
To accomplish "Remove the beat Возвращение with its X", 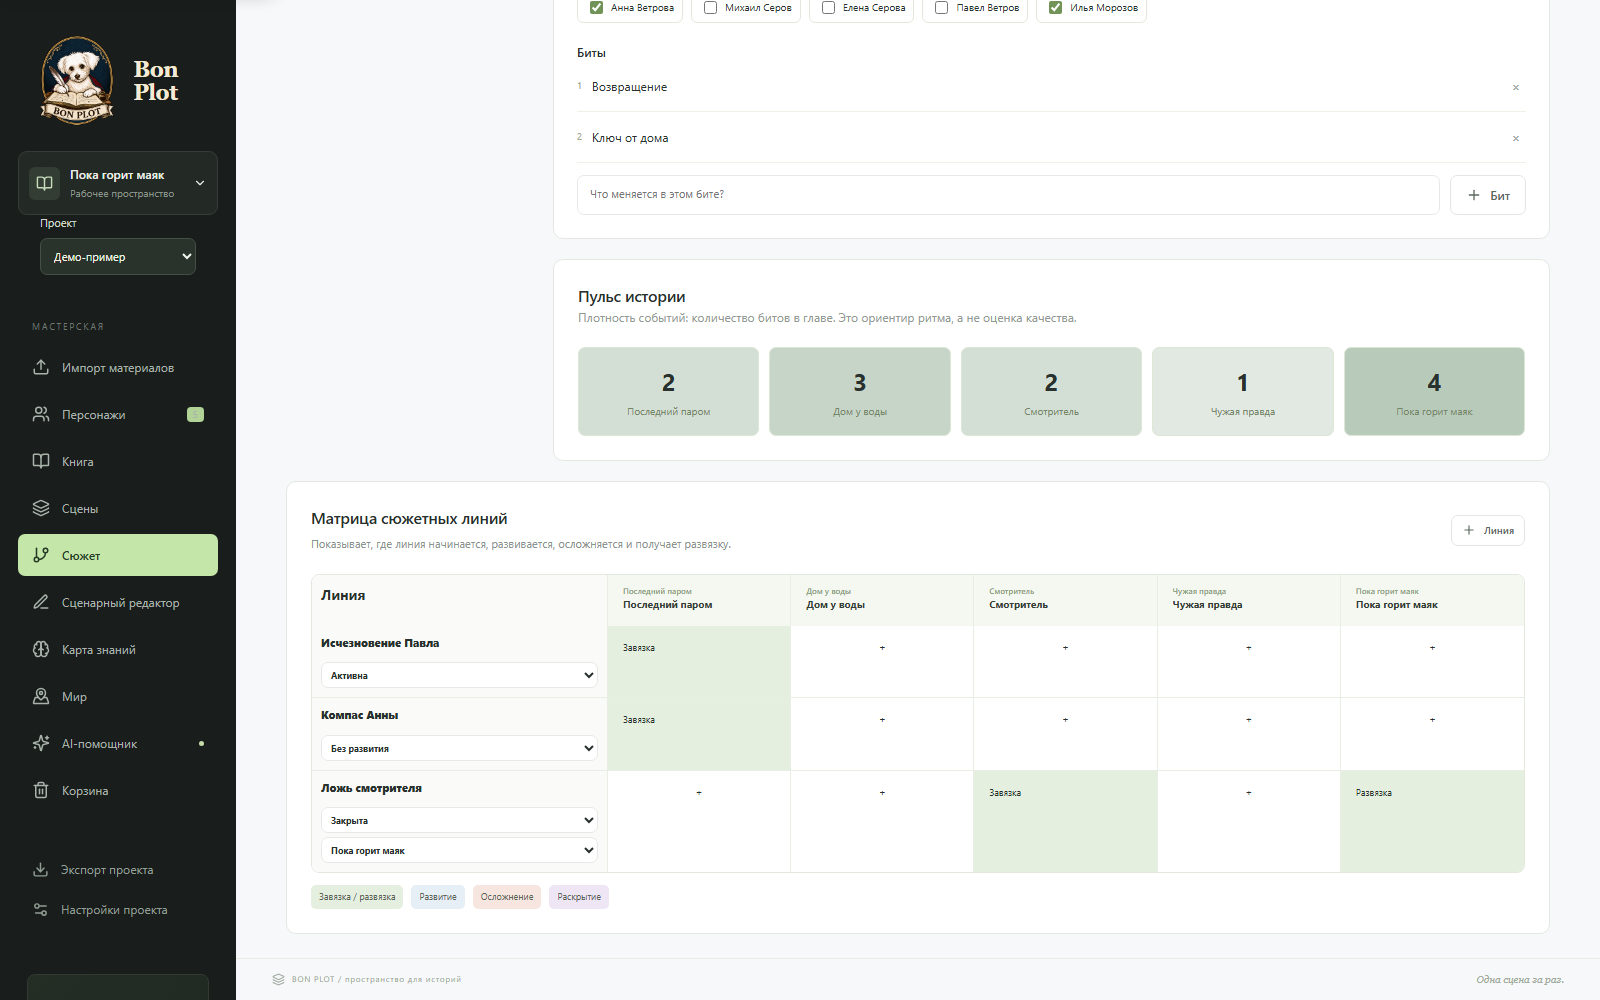I will pyautogui.click(x=1516, y=87).
